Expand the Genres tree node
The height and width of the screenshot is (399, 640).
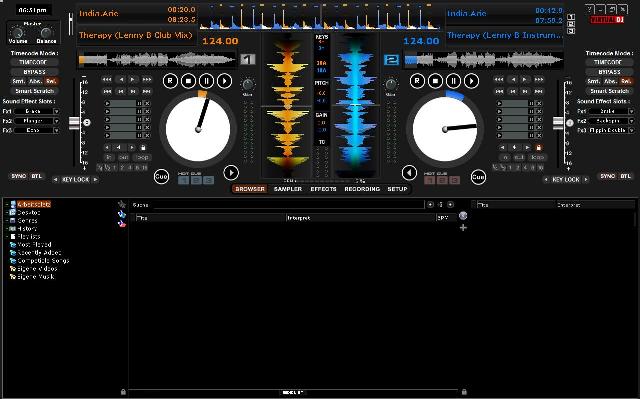click(x=7, y=220)
